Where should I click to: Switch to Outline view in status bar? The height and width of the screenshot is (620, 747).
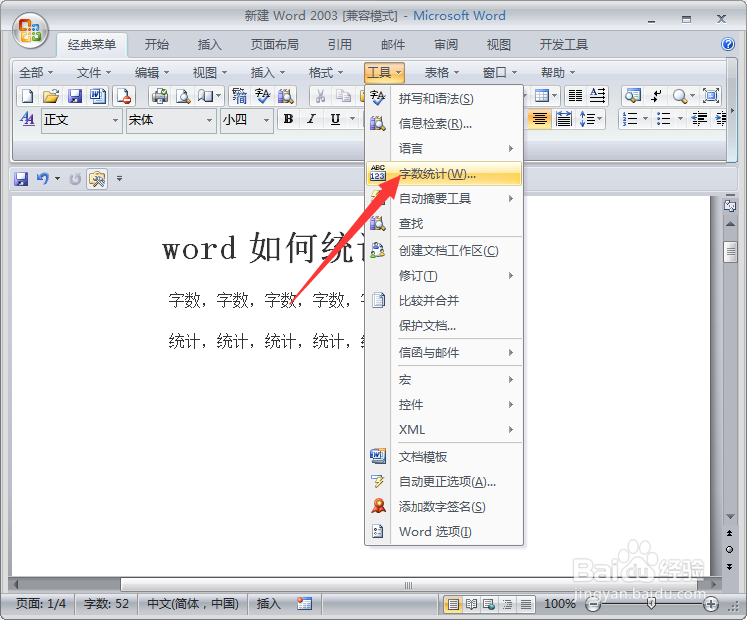[x=507, y=604]
